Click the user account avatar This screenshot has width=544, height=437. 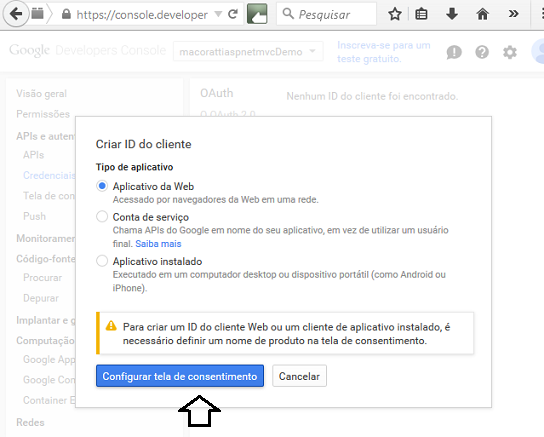[538, 51]
